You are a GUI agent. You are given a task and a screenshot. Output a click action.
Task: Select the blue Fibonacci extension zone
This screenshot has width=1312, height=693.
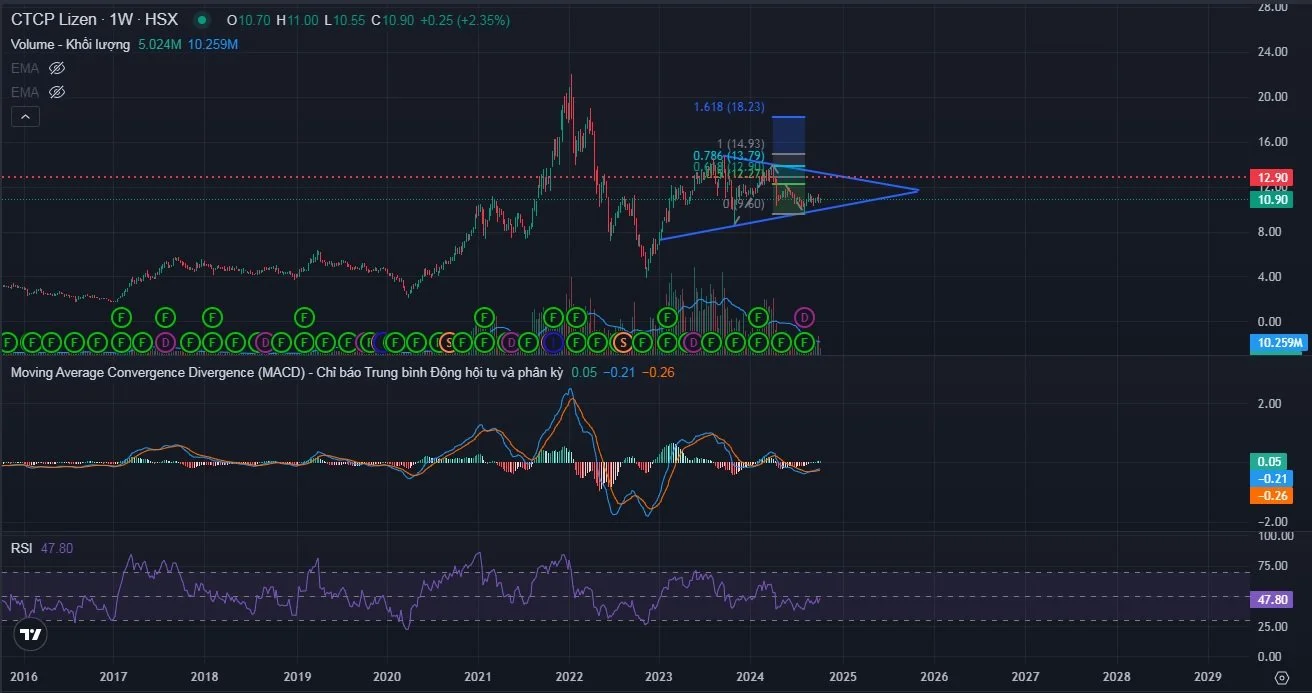tap(789, 135)
